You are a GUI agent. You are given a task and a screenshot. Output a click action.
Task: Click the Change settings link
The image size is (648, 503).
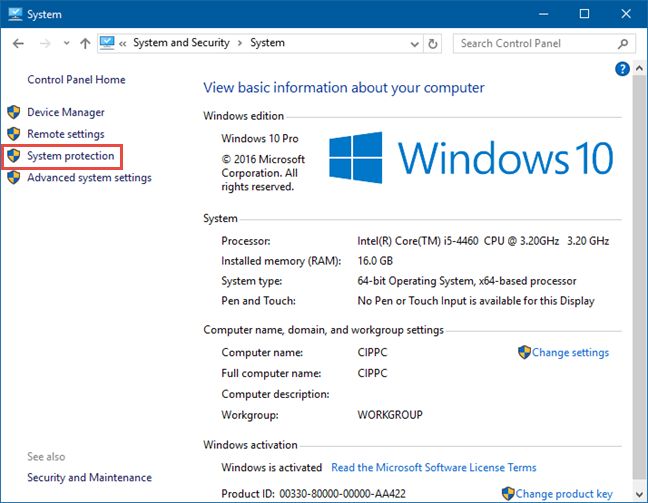tap(570, 353)
